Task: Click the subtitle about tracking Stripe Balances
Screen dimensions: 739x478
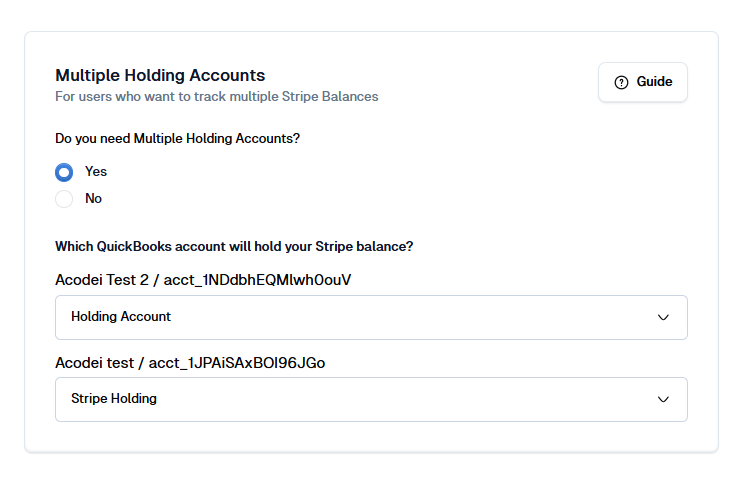Action: click(217, 97)
